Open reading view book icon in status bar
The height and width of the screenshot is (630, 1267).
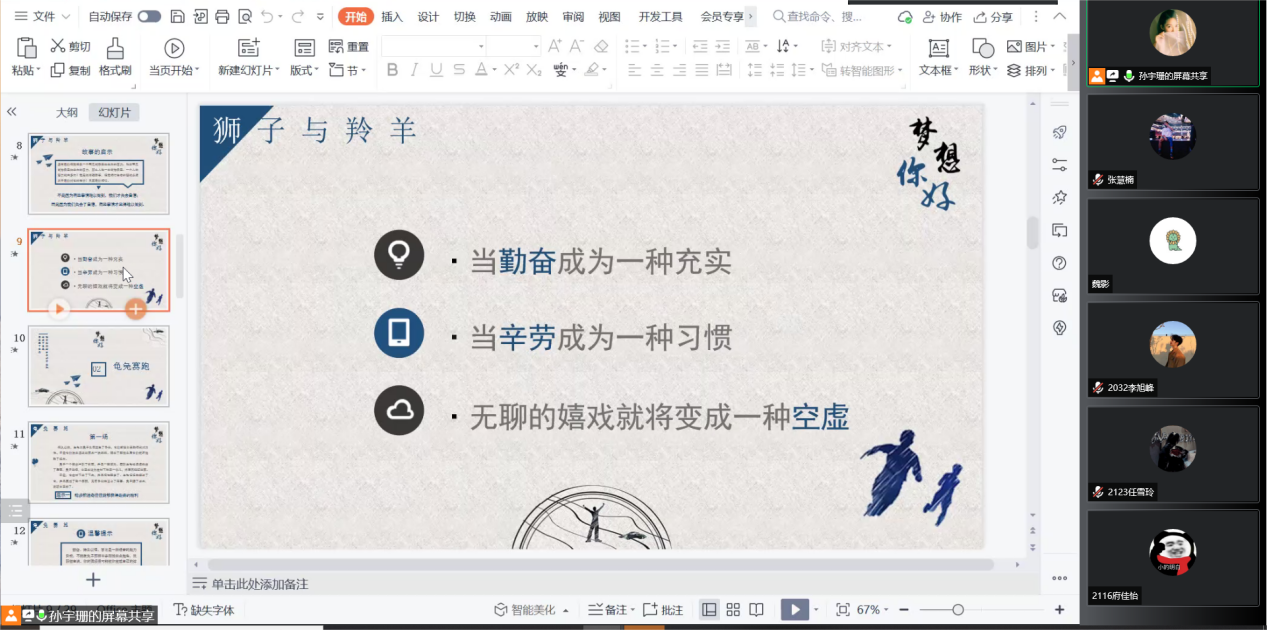pyautogui.click(x=756, y=610)
